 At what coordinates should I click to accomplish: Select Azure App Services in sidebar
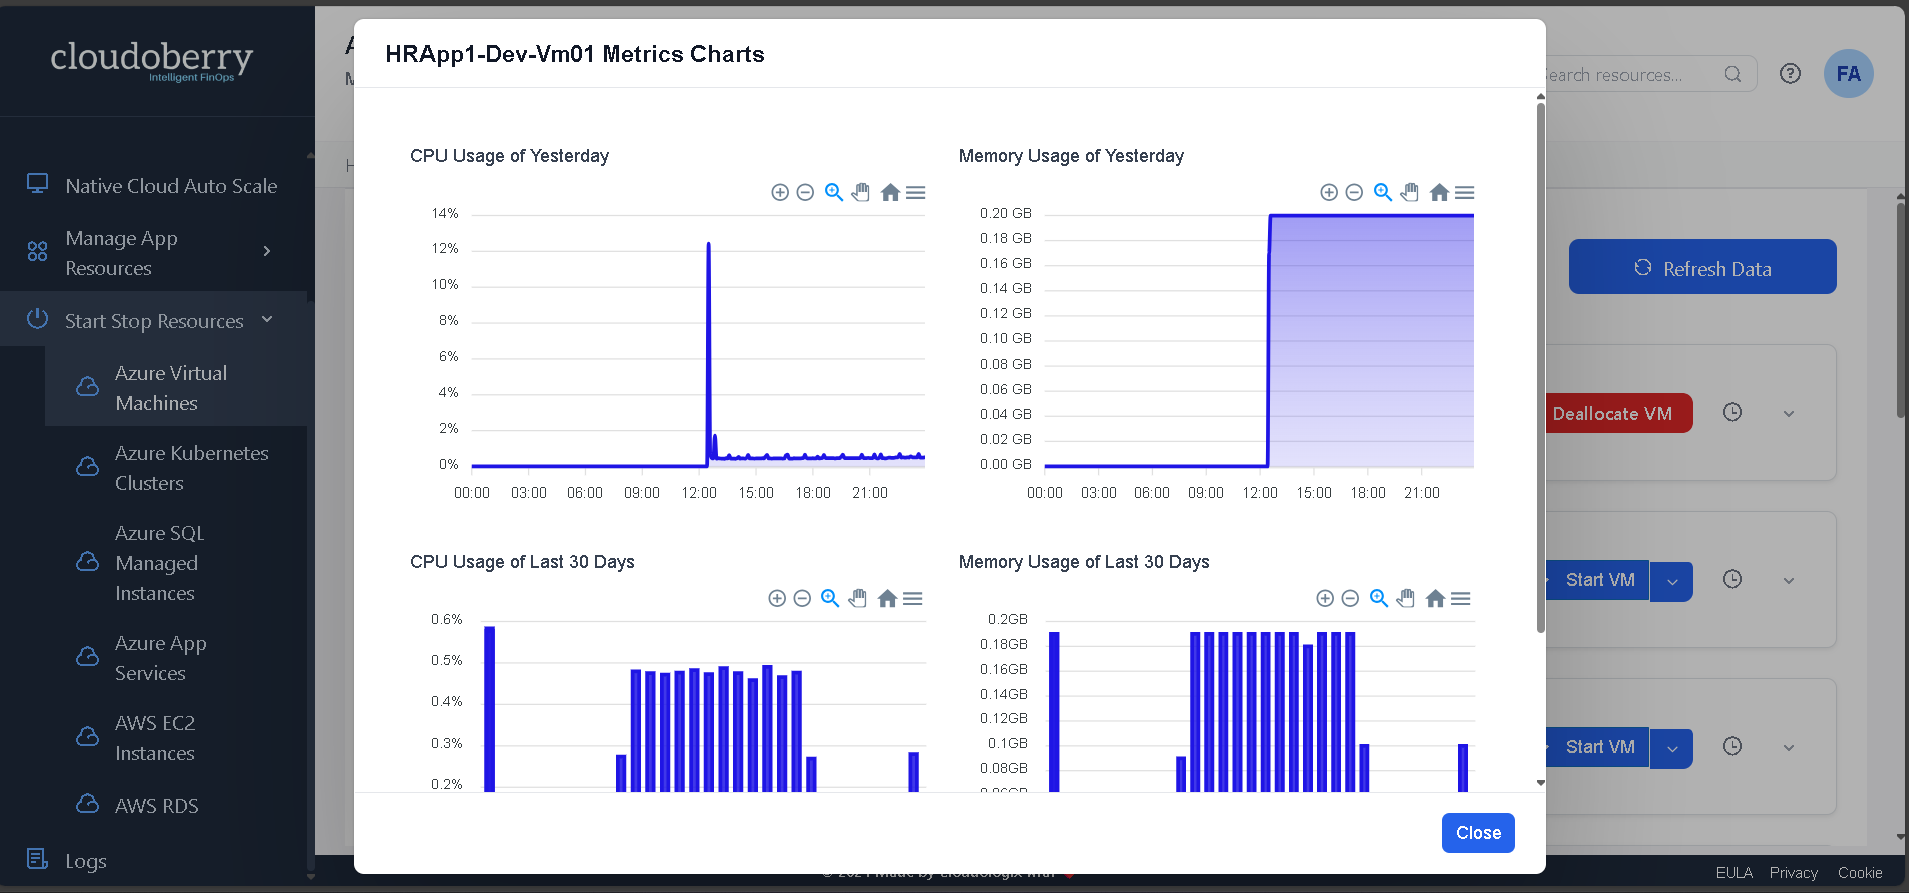tap(176, 658)
